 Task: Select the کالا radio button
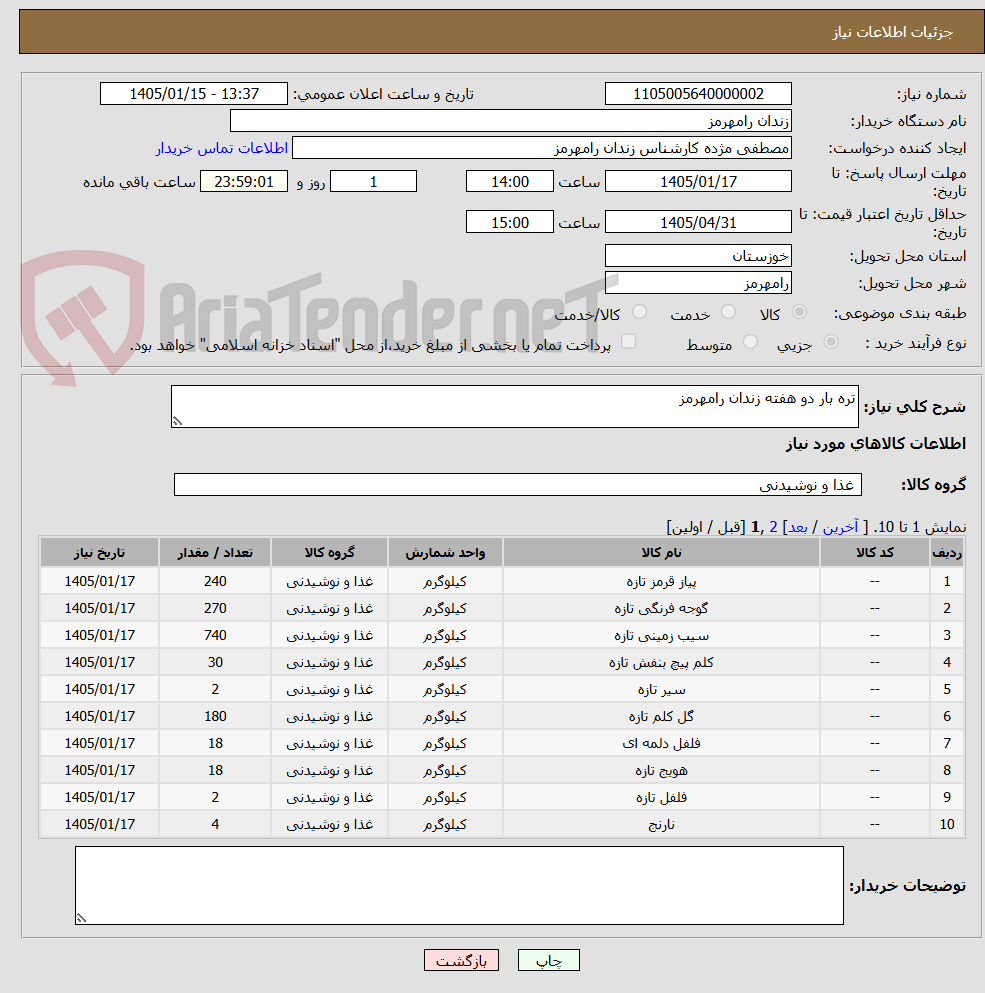[799, 312]
